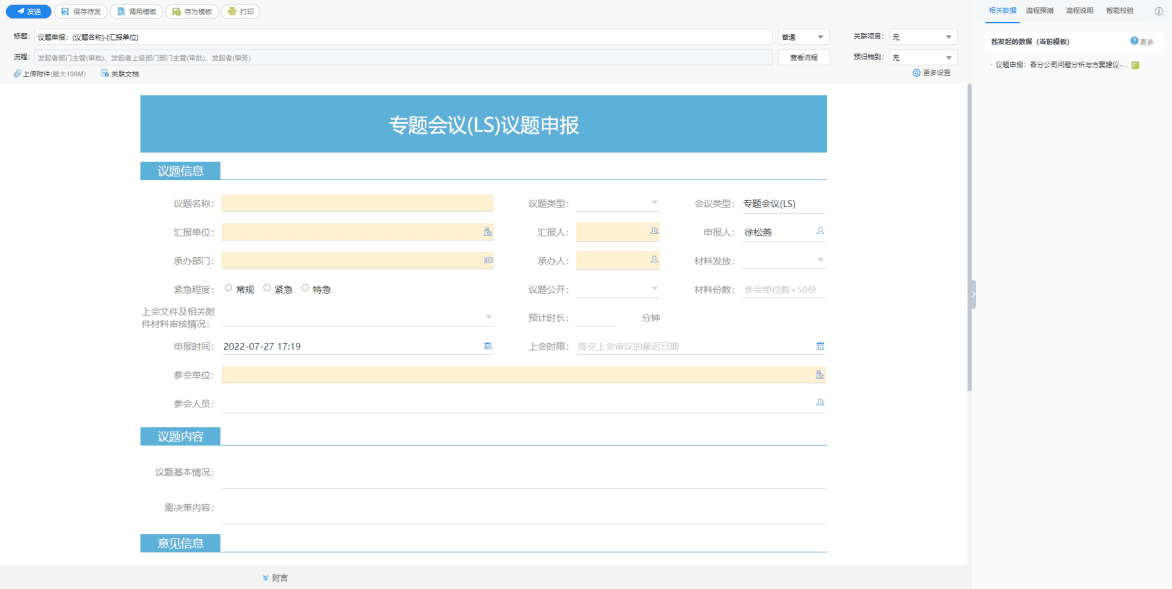Click person icon in 申报人 field
This screenshot has width=1172, height=589.
tap(820, 232)
